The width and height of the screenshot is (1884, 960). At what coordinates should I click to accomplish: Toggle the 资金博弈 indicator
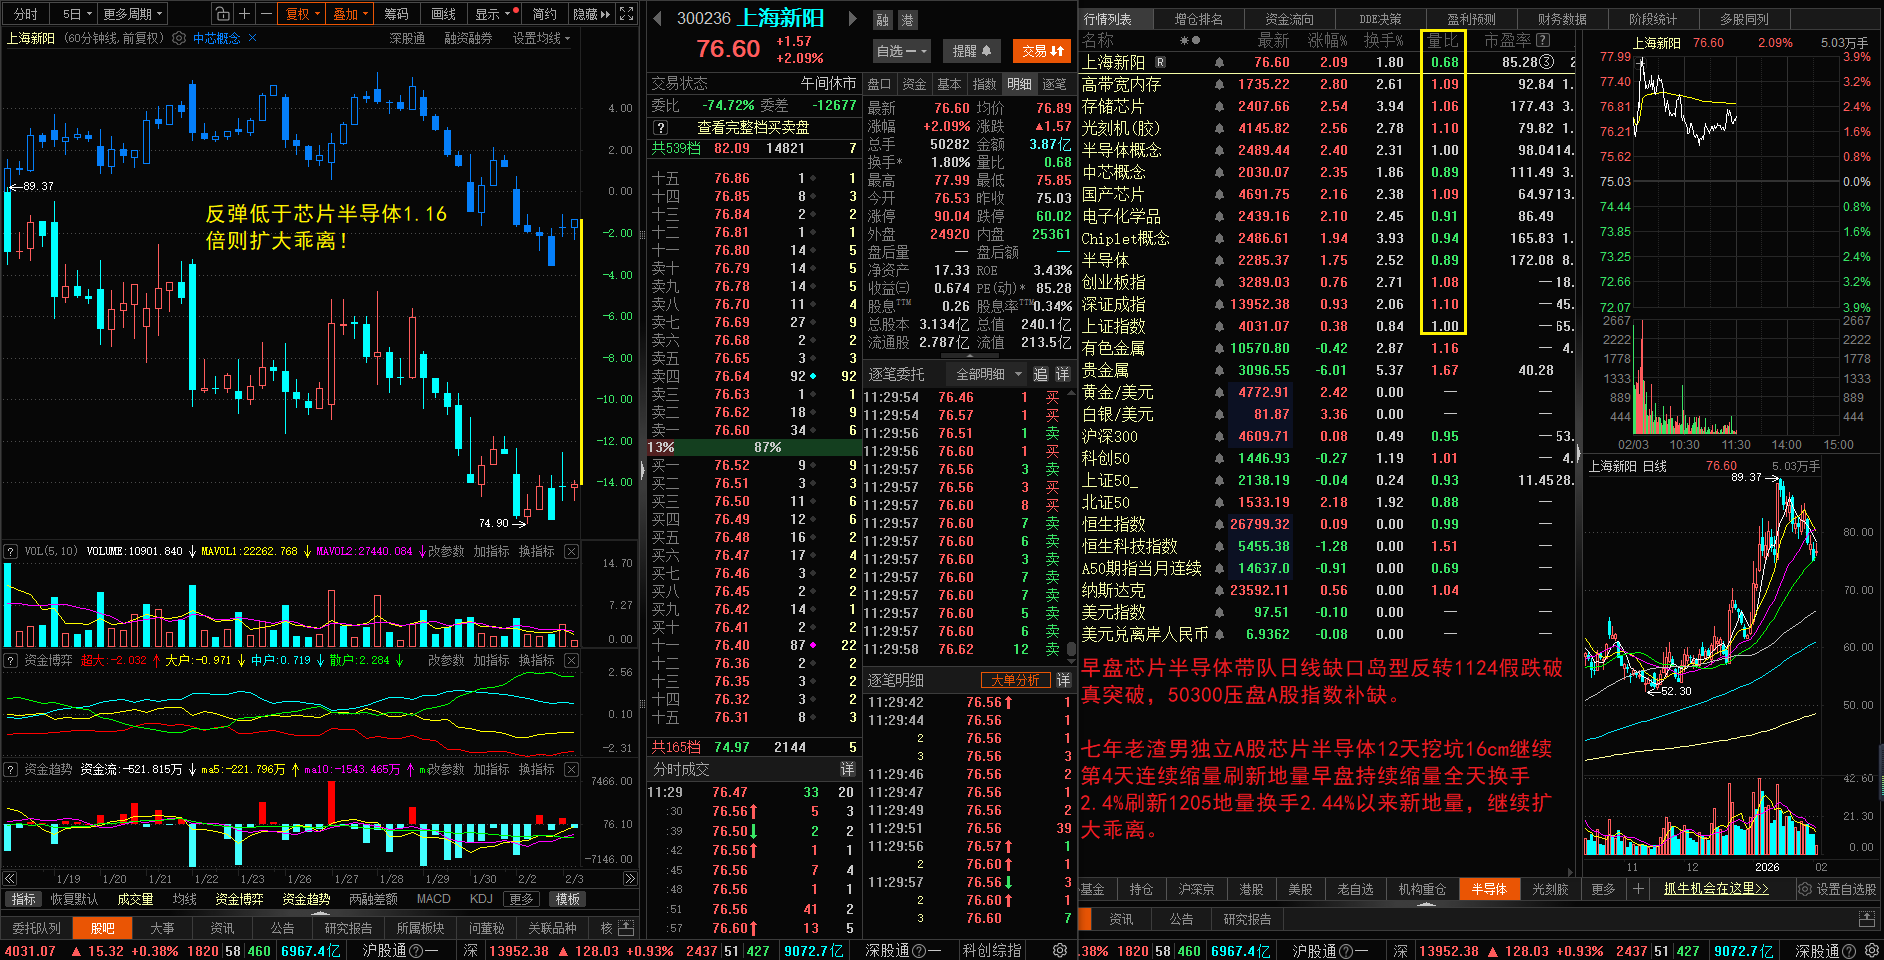pyautogui.click(x=239, y=899)
